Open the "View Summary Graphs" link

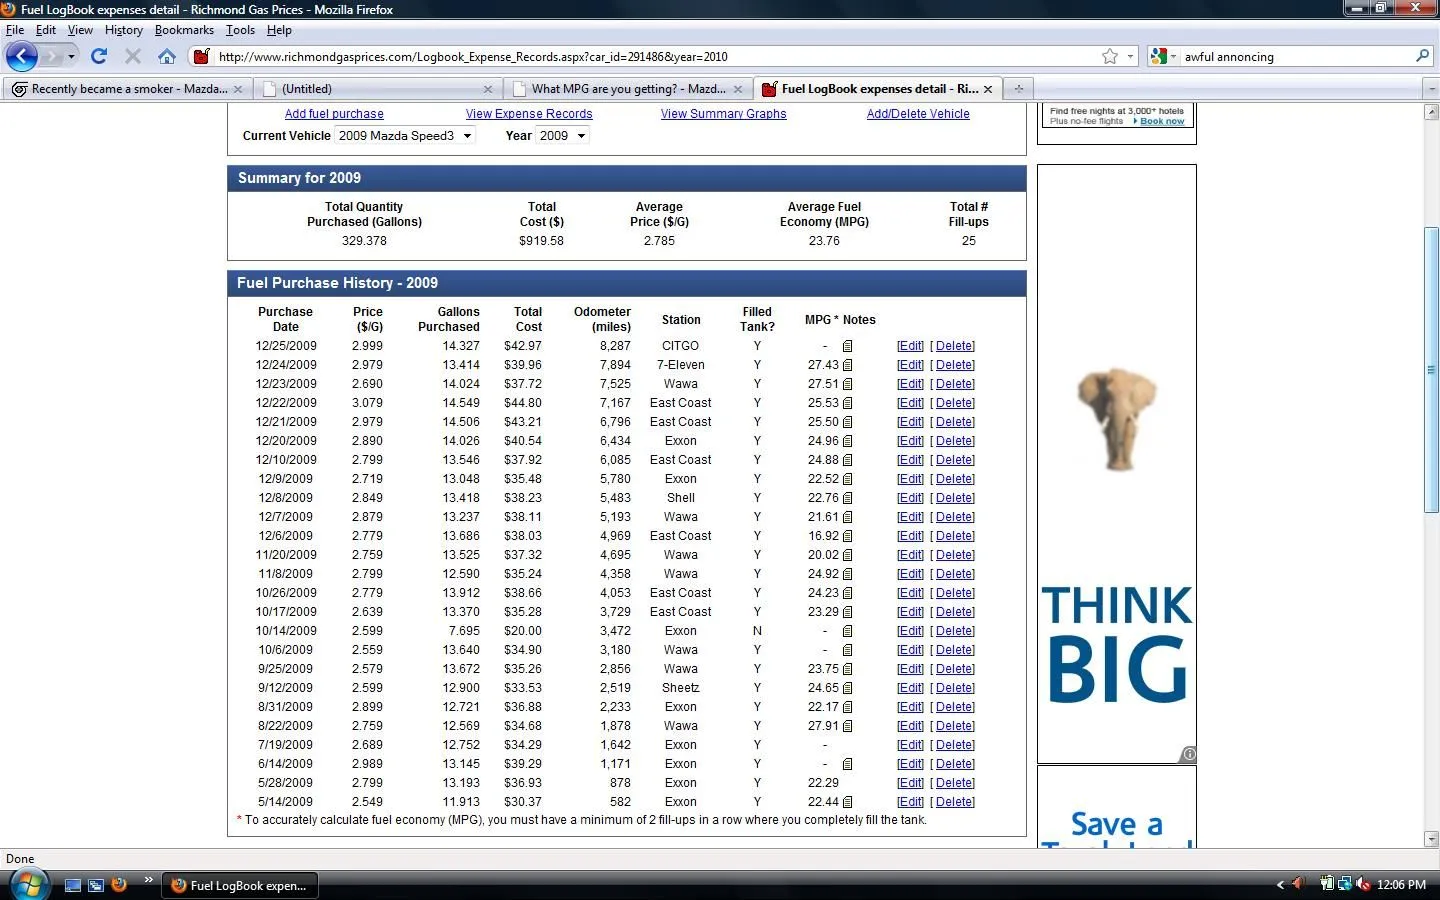pos(723,114)
